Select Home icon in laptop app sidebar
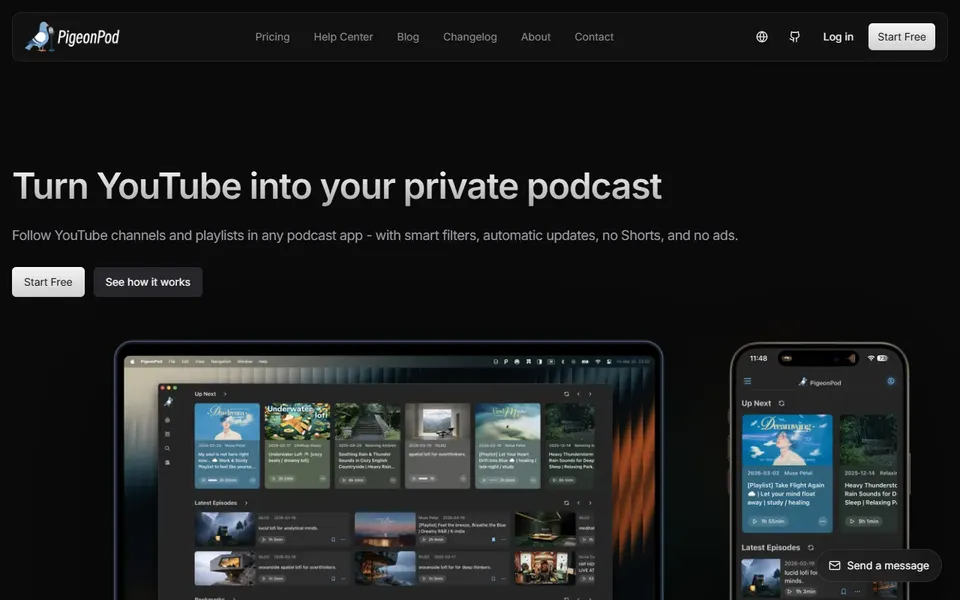The width and height of the screenshot is (960, 600). 167,420
